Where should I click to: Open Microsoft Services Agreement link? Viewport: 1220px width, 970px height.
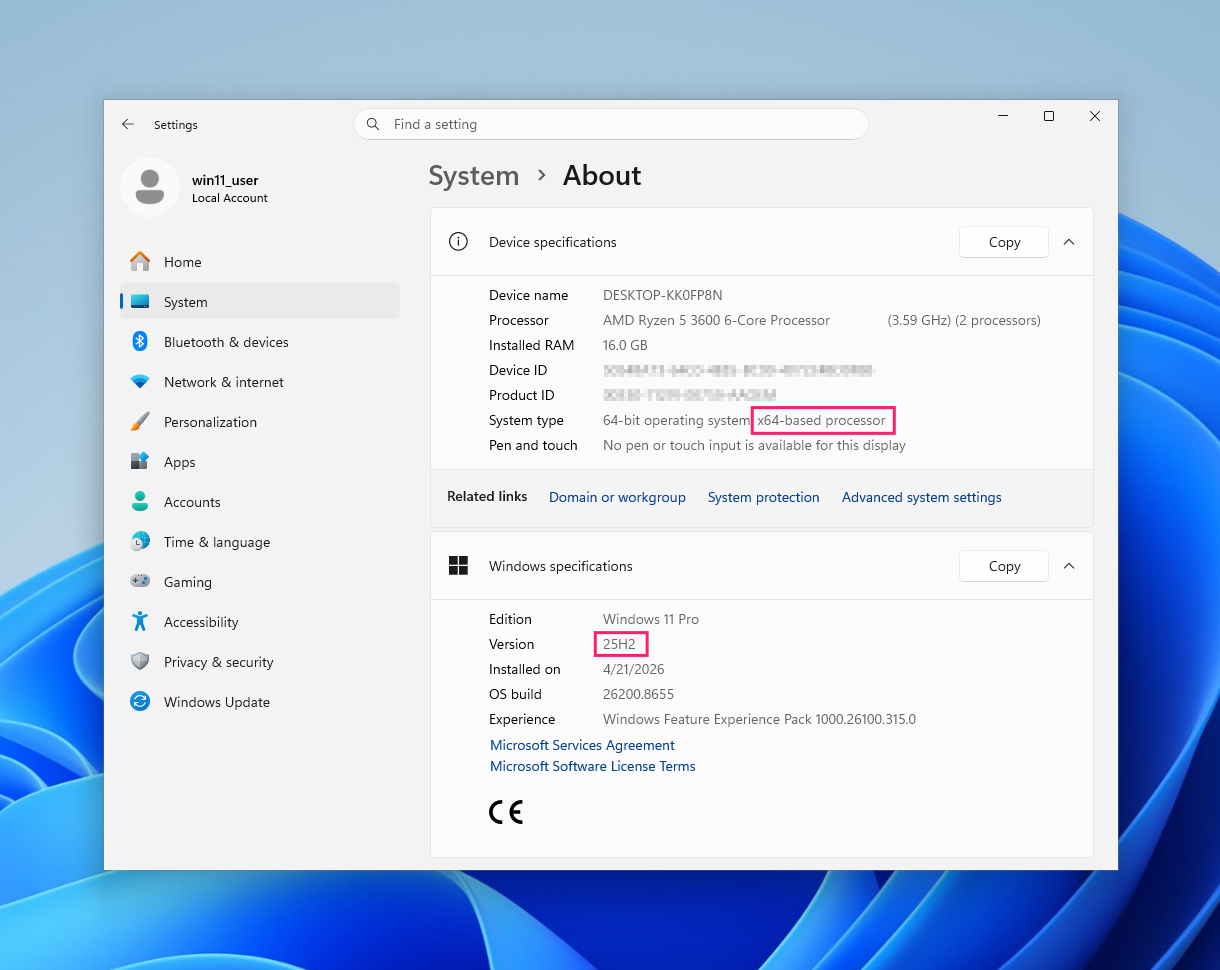click(x=582, y=745)
